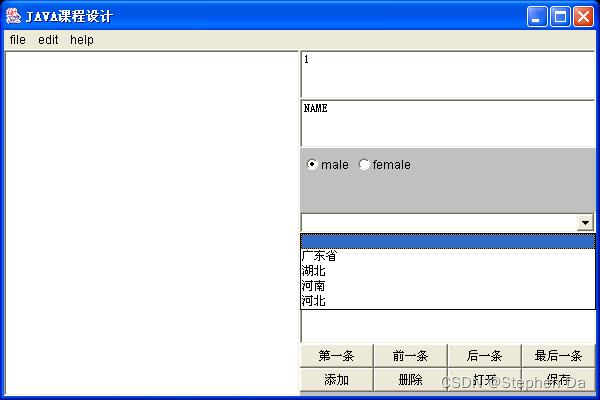Viewport: 600px width, 400px height.
Task: Jump to last record with 最后一条
Action: (558, 356)
